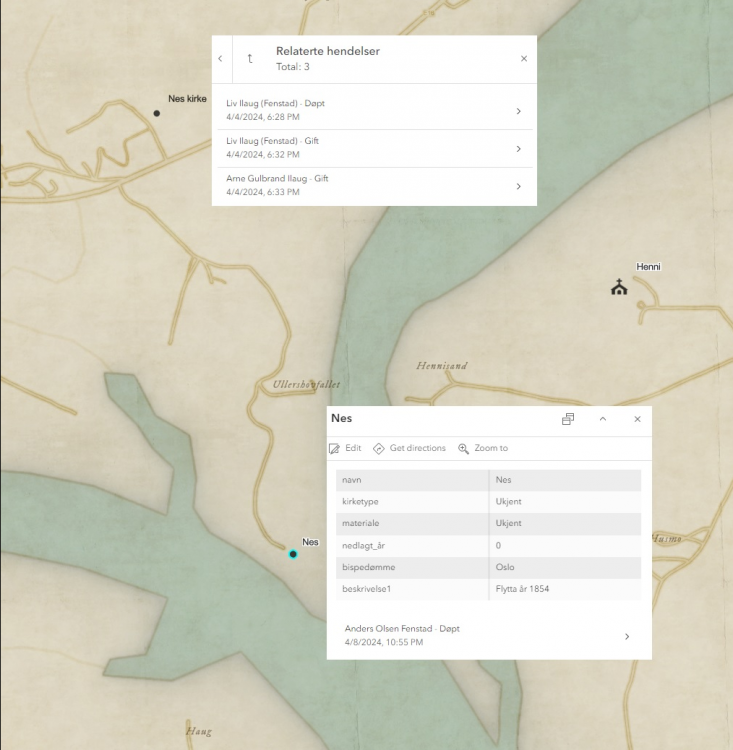The width and height of the screenshot is (733, 750).
Task: Select the Henni church icon on map
Action: click(x=619, y=288)
